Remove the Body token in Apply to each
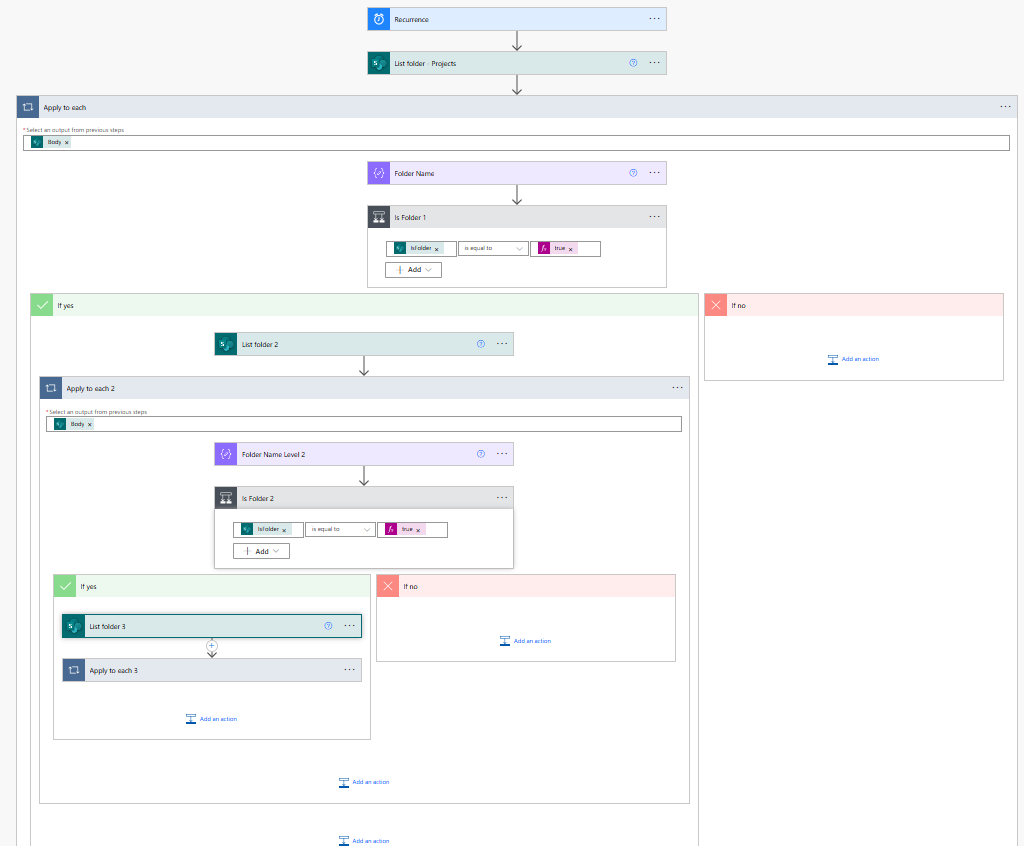Screen dimensions: 1024x846 (x=66, y=142)
